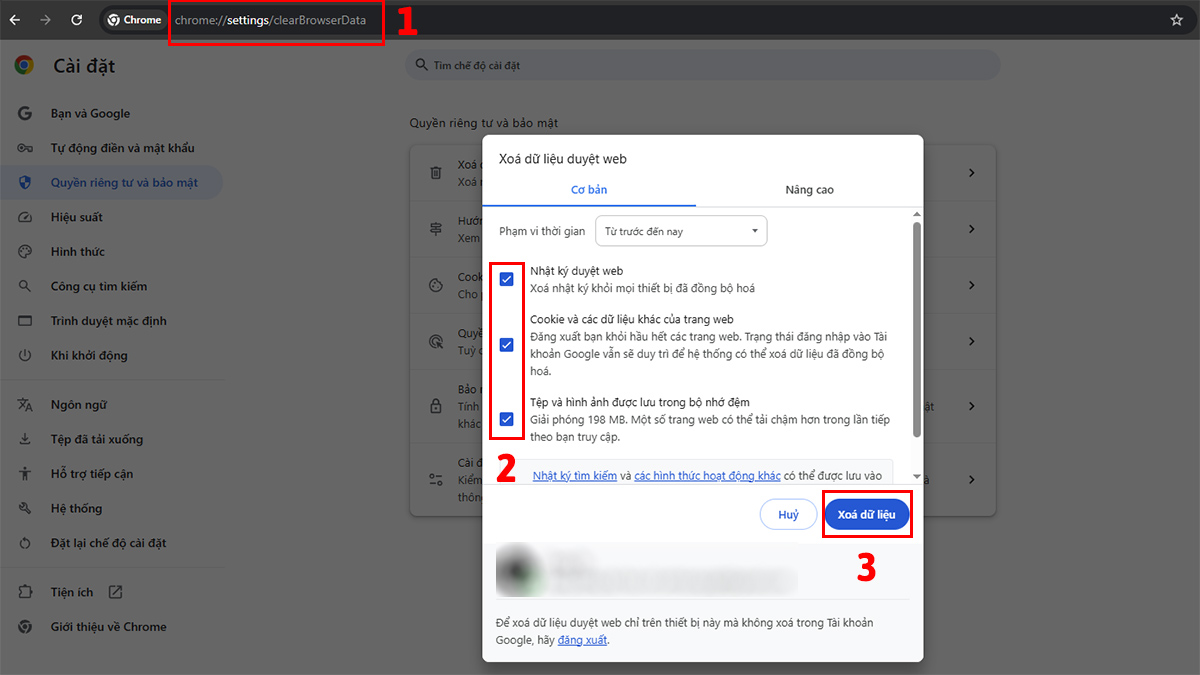Image resolution: width=1200 pixels, height=675 pixels.
Task: Click the Xoá dữ liệu button
Action: pyautogui.click(x=867, y=514)
